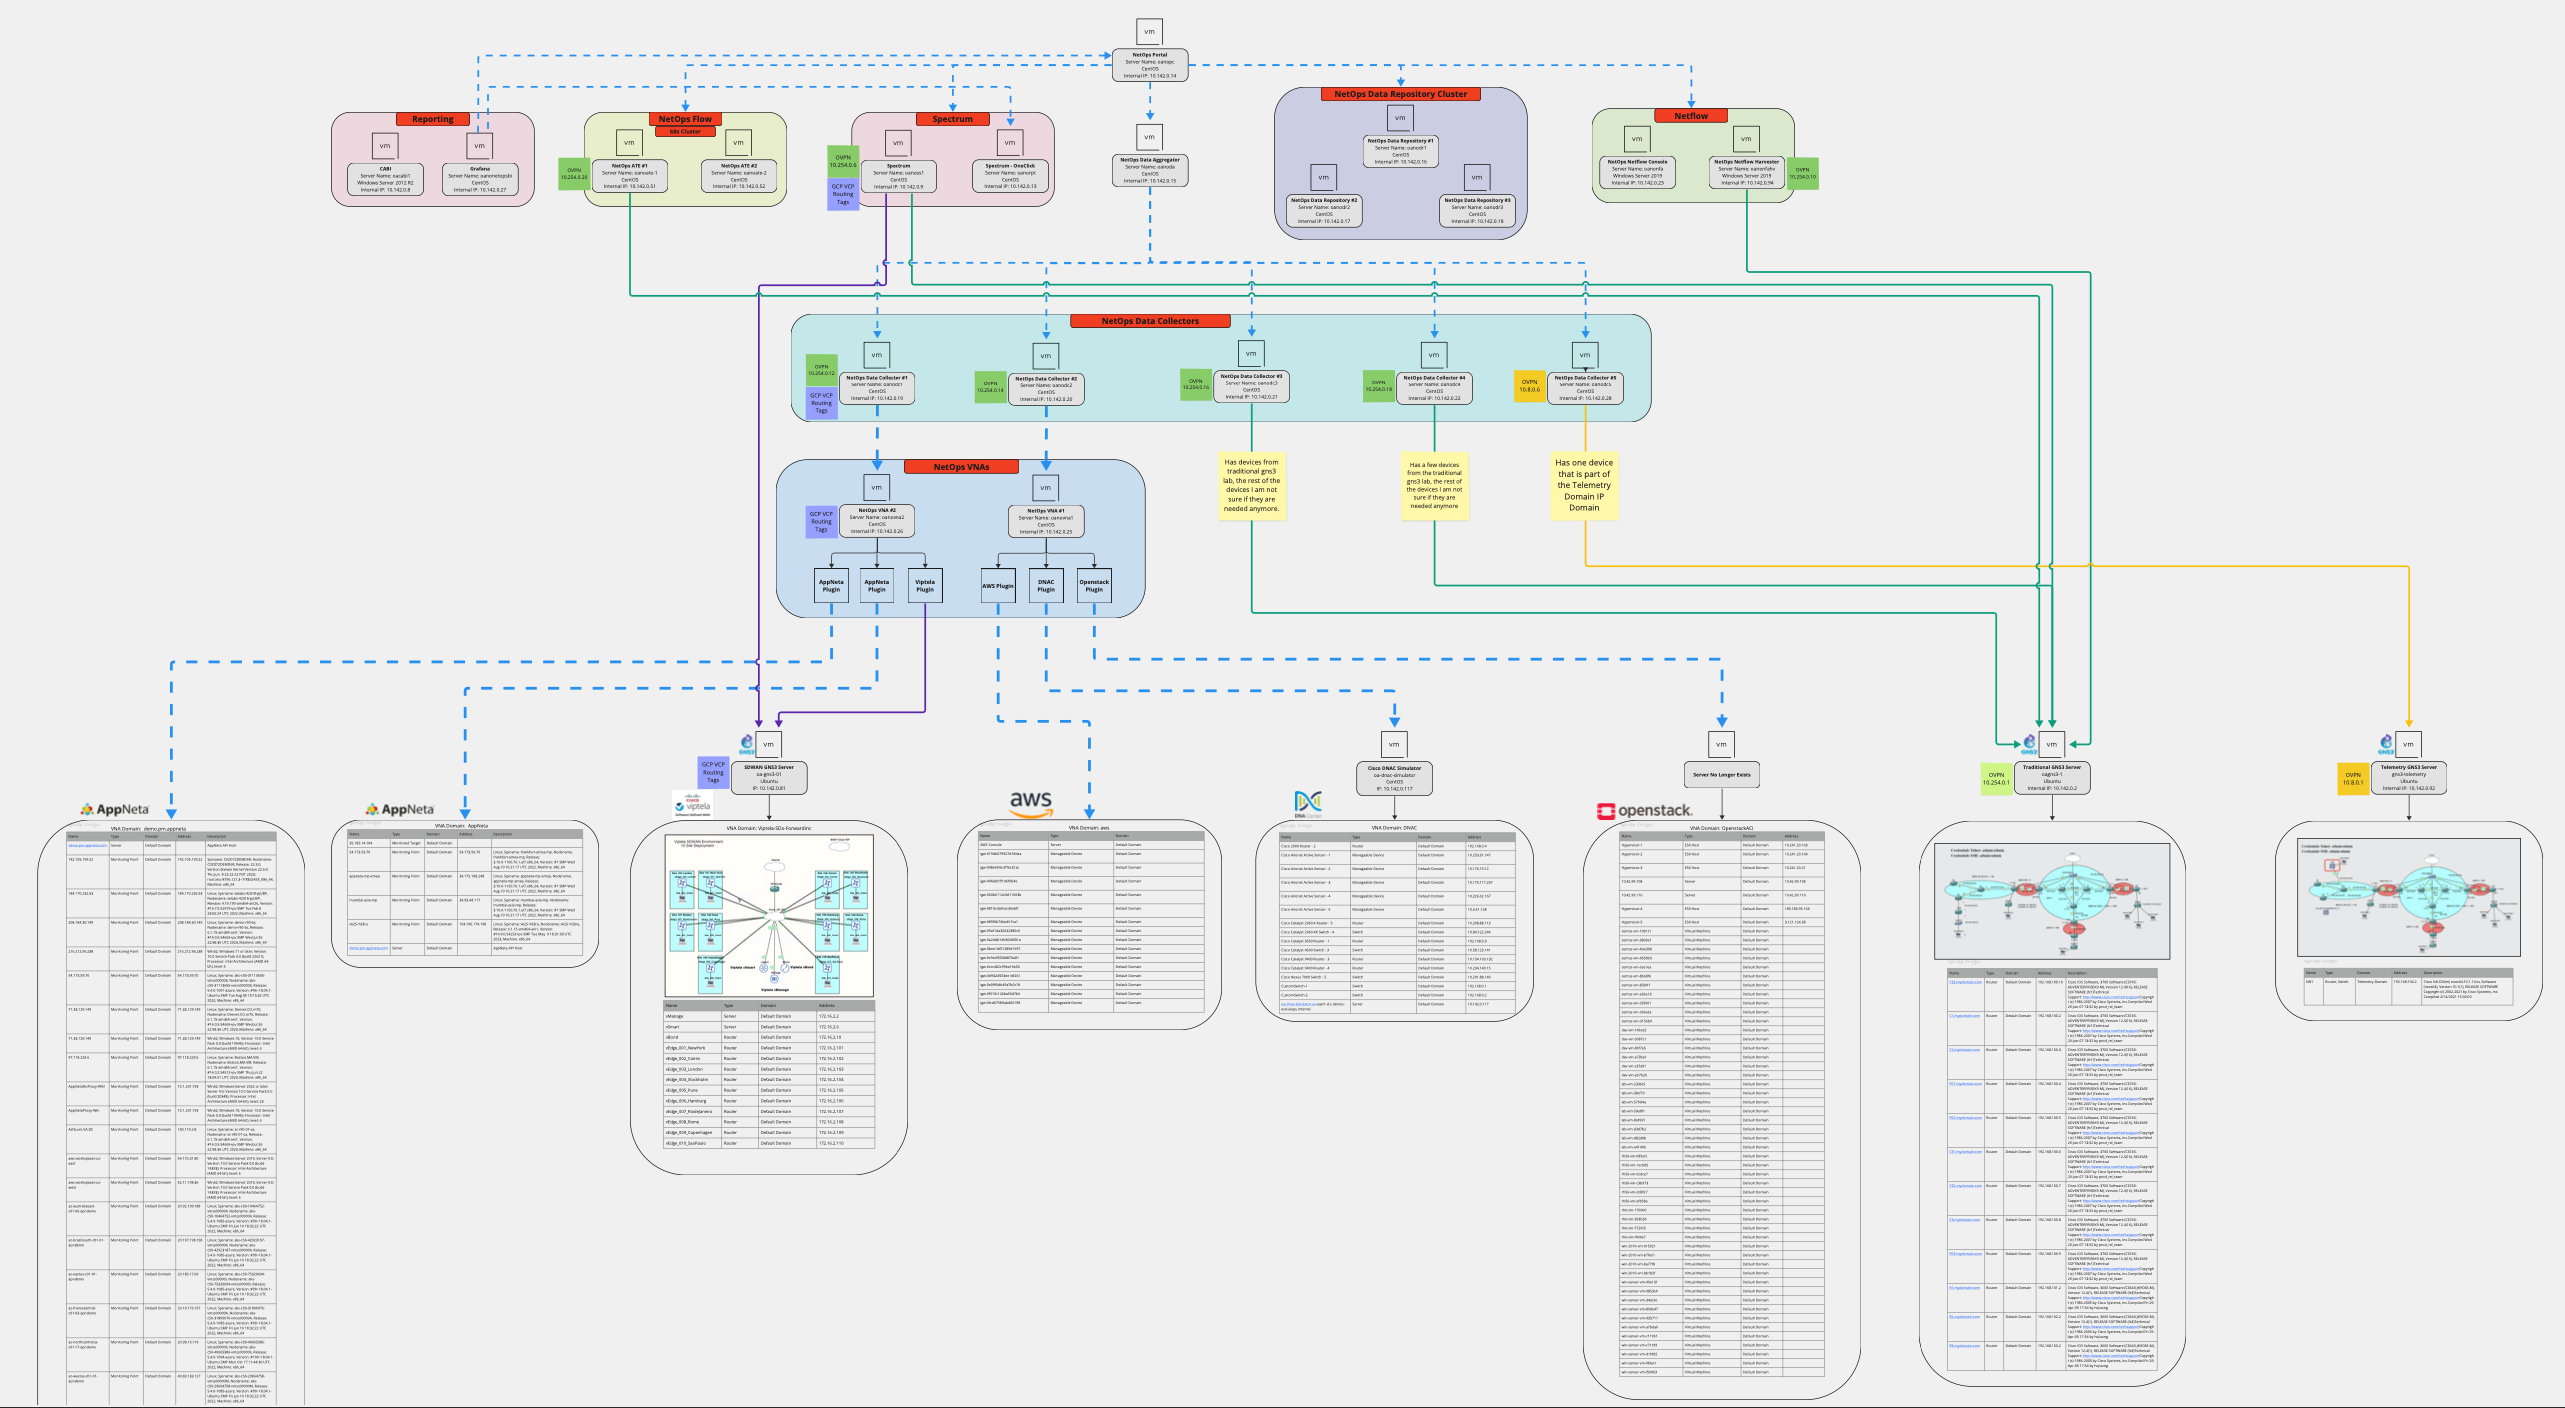
Task: Select the Viptela Plugin box
Action: coord(925,585)
